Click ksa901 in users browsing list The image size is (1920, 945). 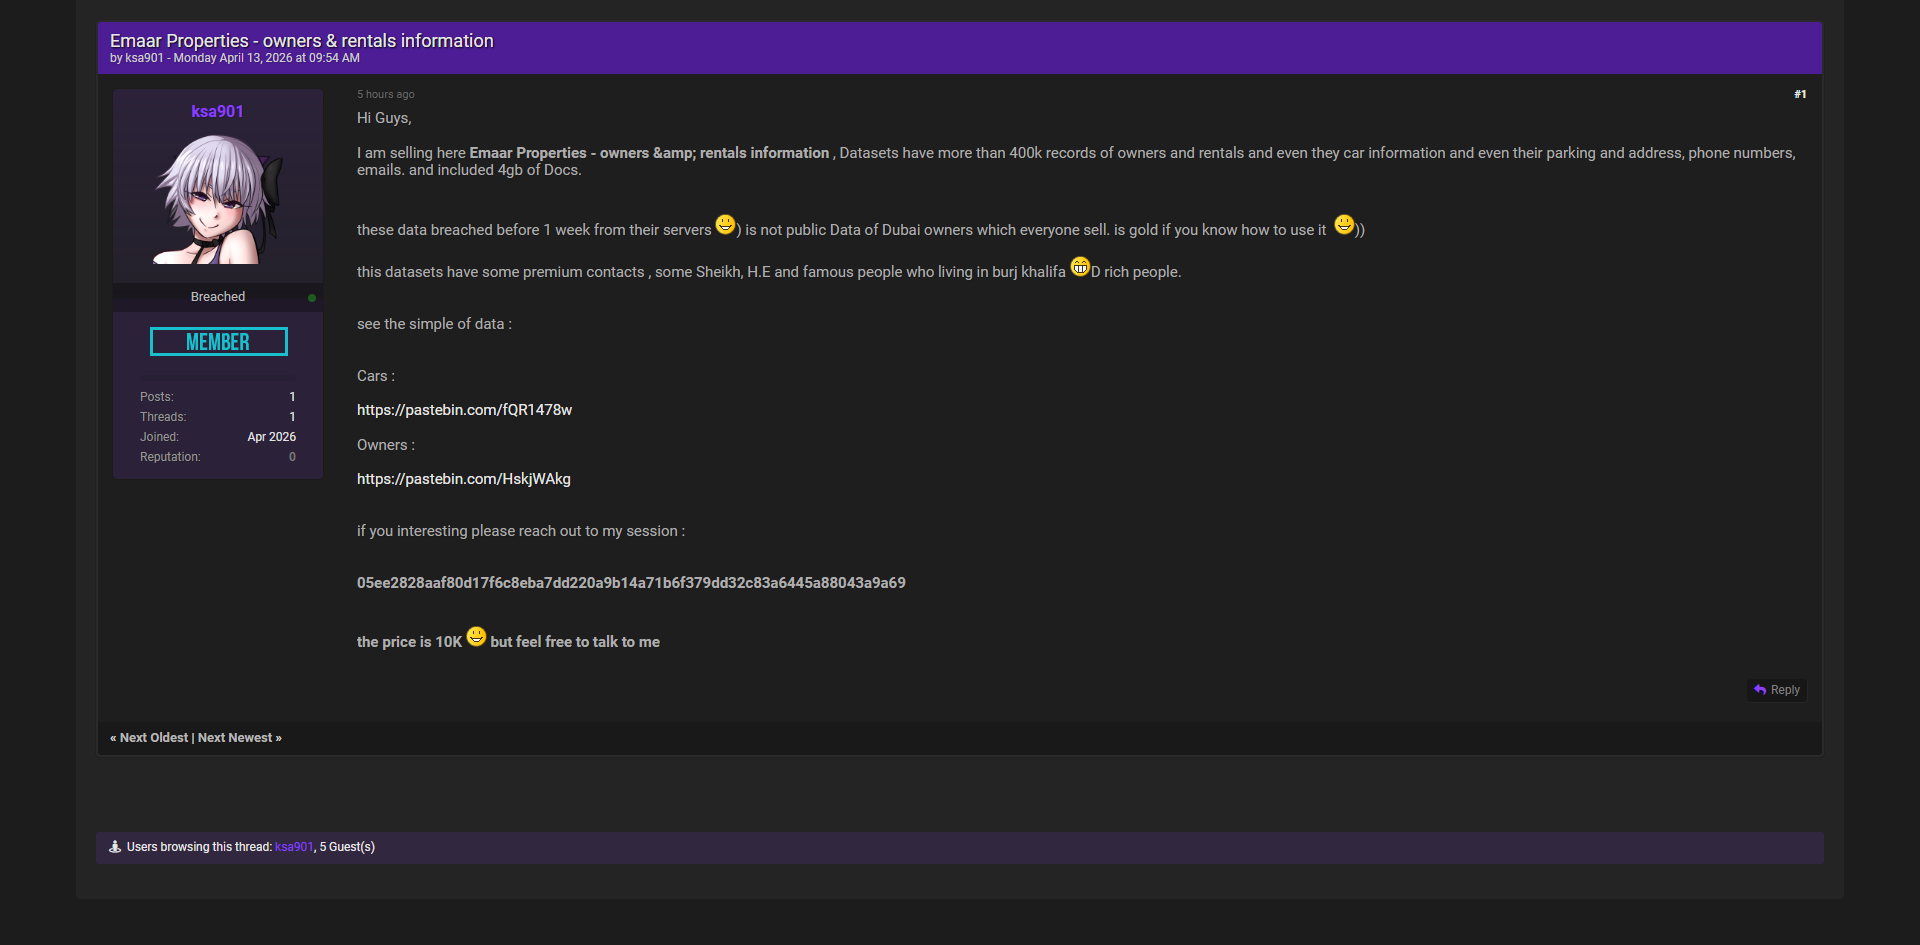pos(294,847)
